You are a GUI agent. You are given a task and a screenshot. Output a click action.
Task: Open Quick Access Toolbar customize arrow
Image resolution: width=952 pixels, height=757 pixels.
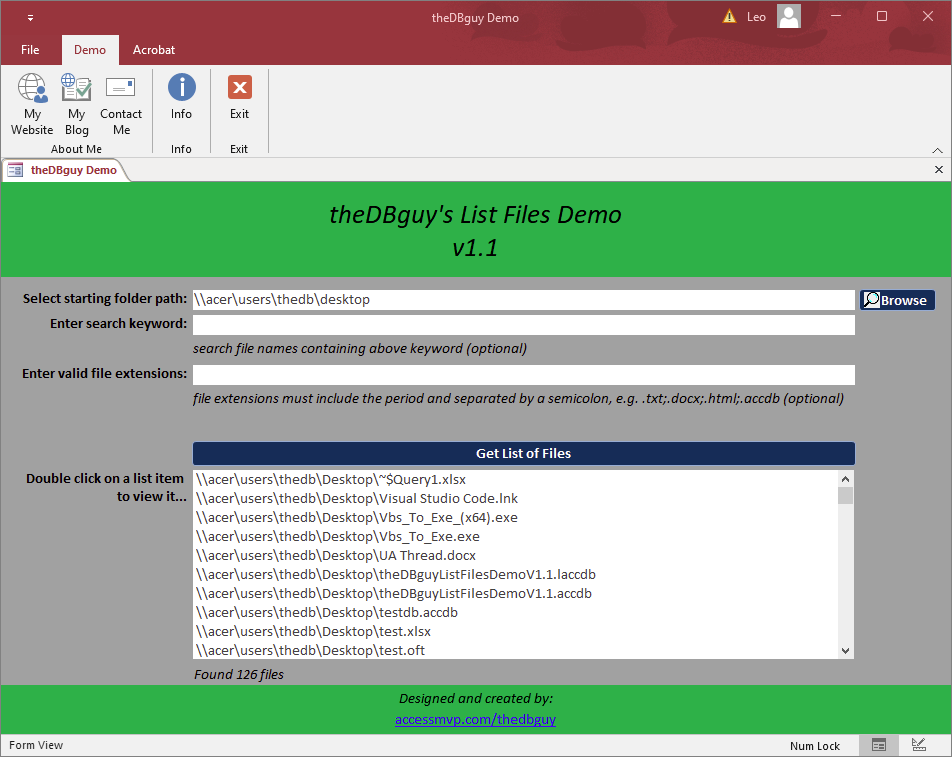click(30, 18)
